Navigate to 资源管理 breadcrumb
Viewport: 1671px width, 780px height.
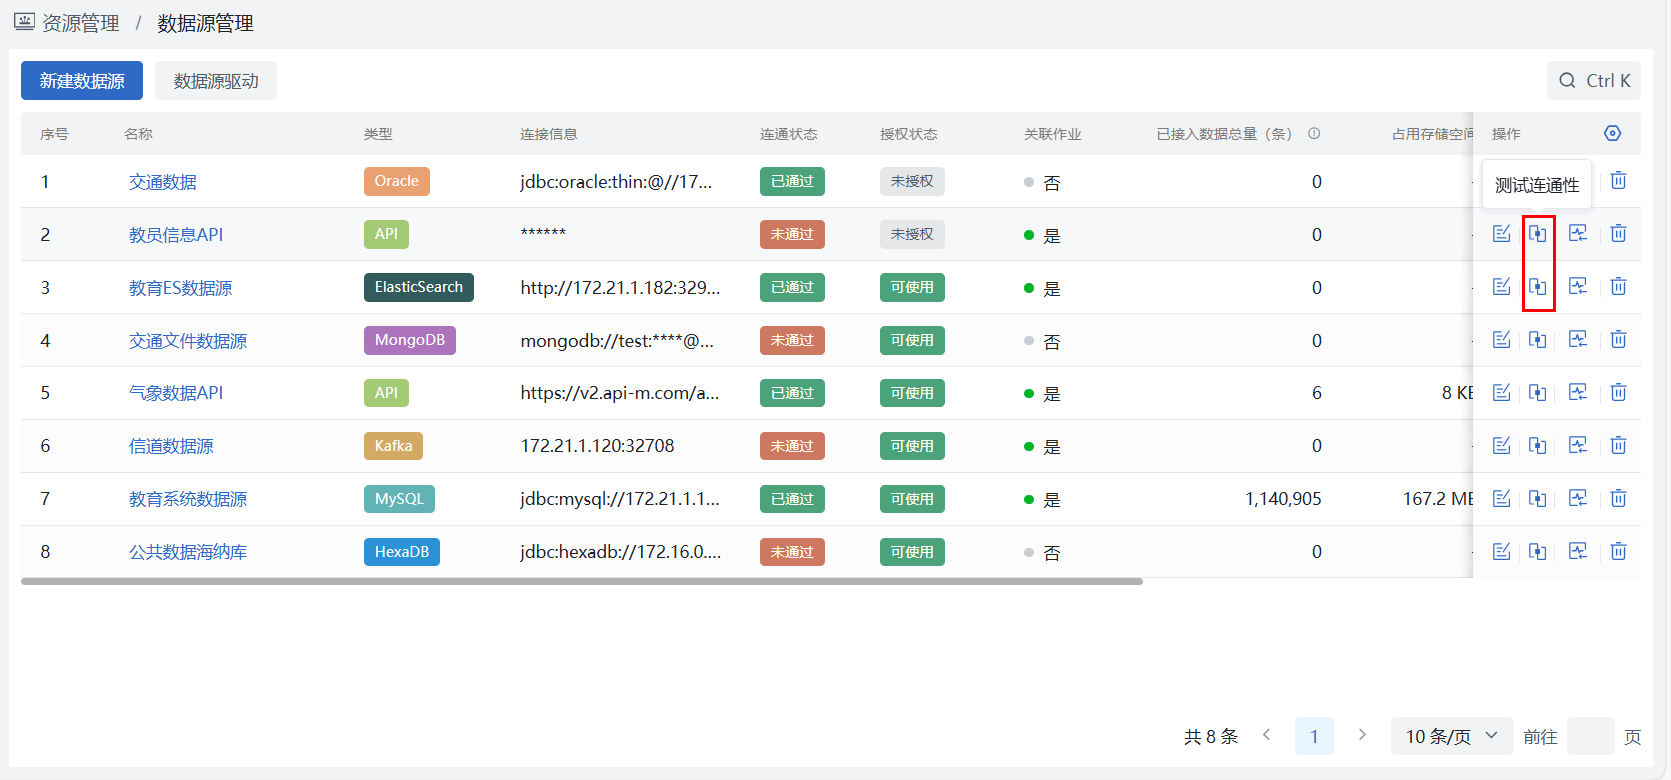81,23
